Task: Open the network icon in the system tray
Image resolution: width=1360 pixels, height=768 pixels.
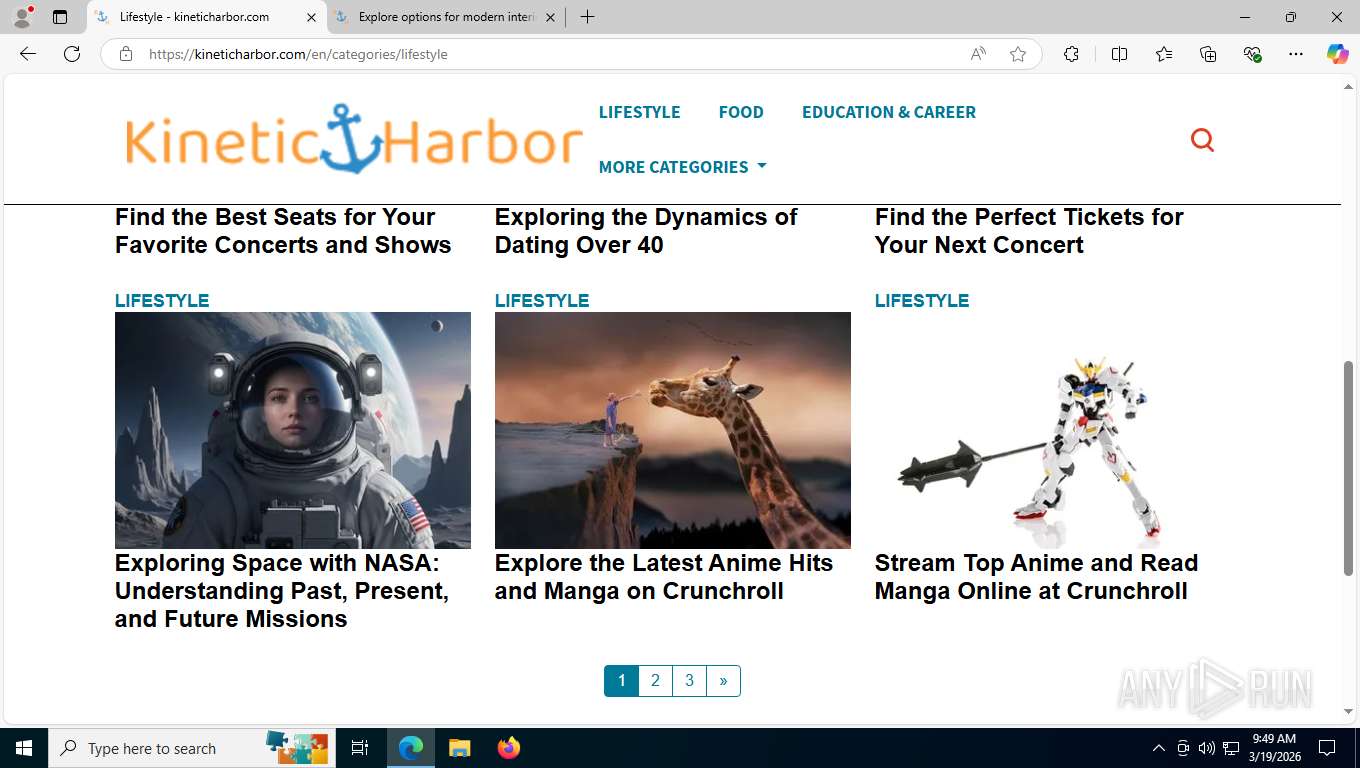Action: pos(1231,748)
